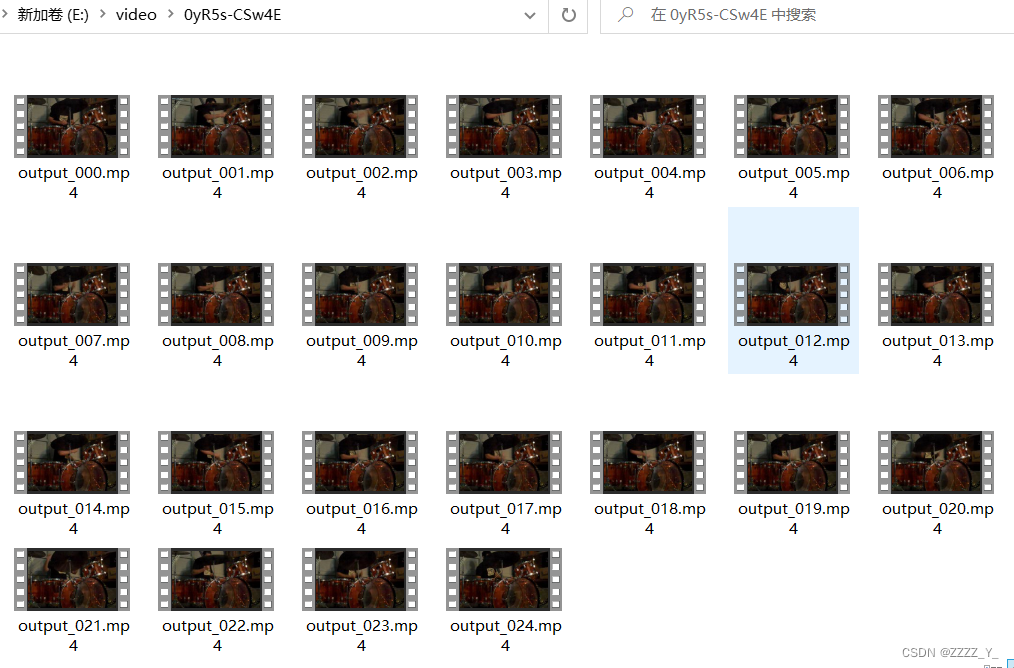Select video file output_019.mp4 thumbnail

[x=792, y=462]
